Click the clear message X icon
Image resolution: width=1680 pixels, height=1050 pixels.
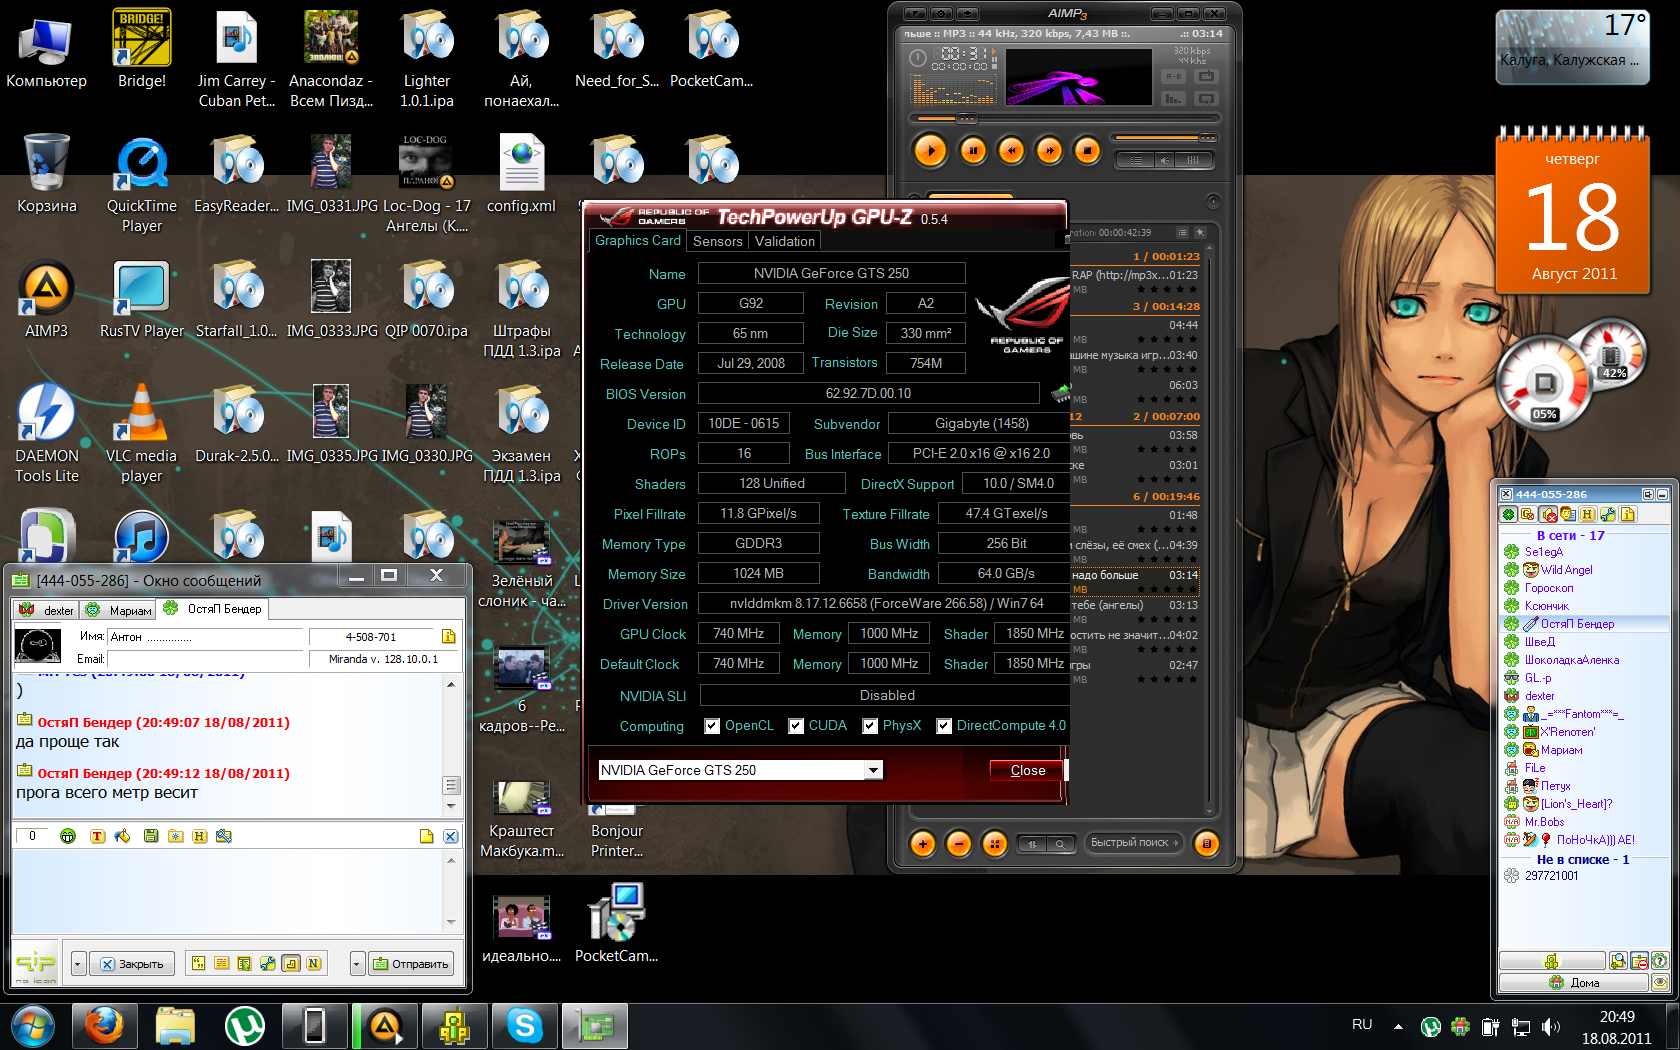pos(451,836)
